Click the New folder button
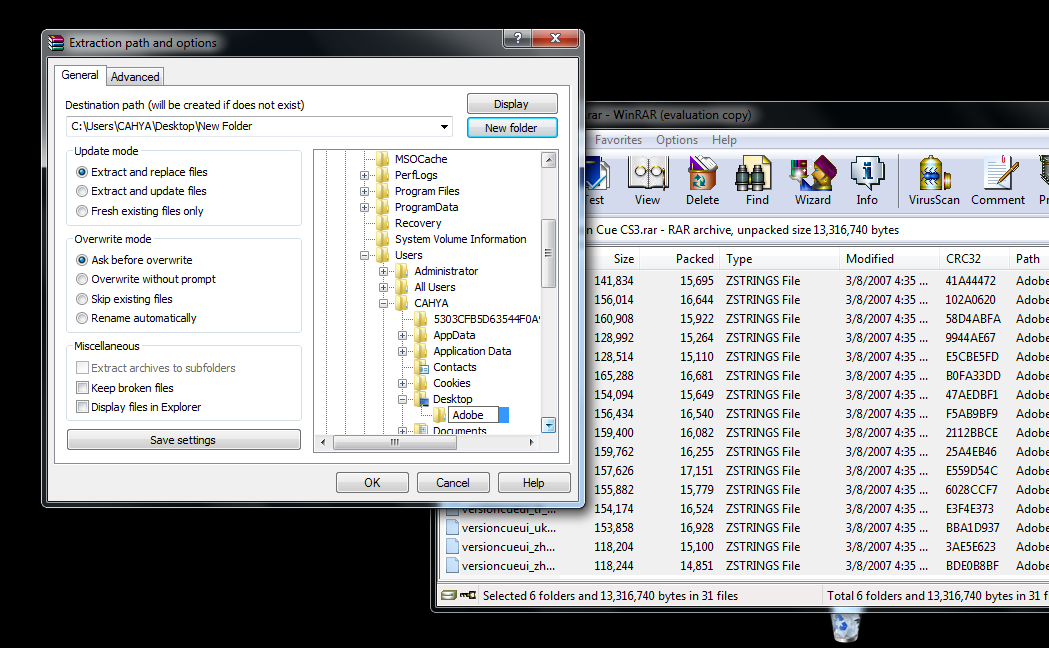1049x648 pixels. [x=512, y=128]
